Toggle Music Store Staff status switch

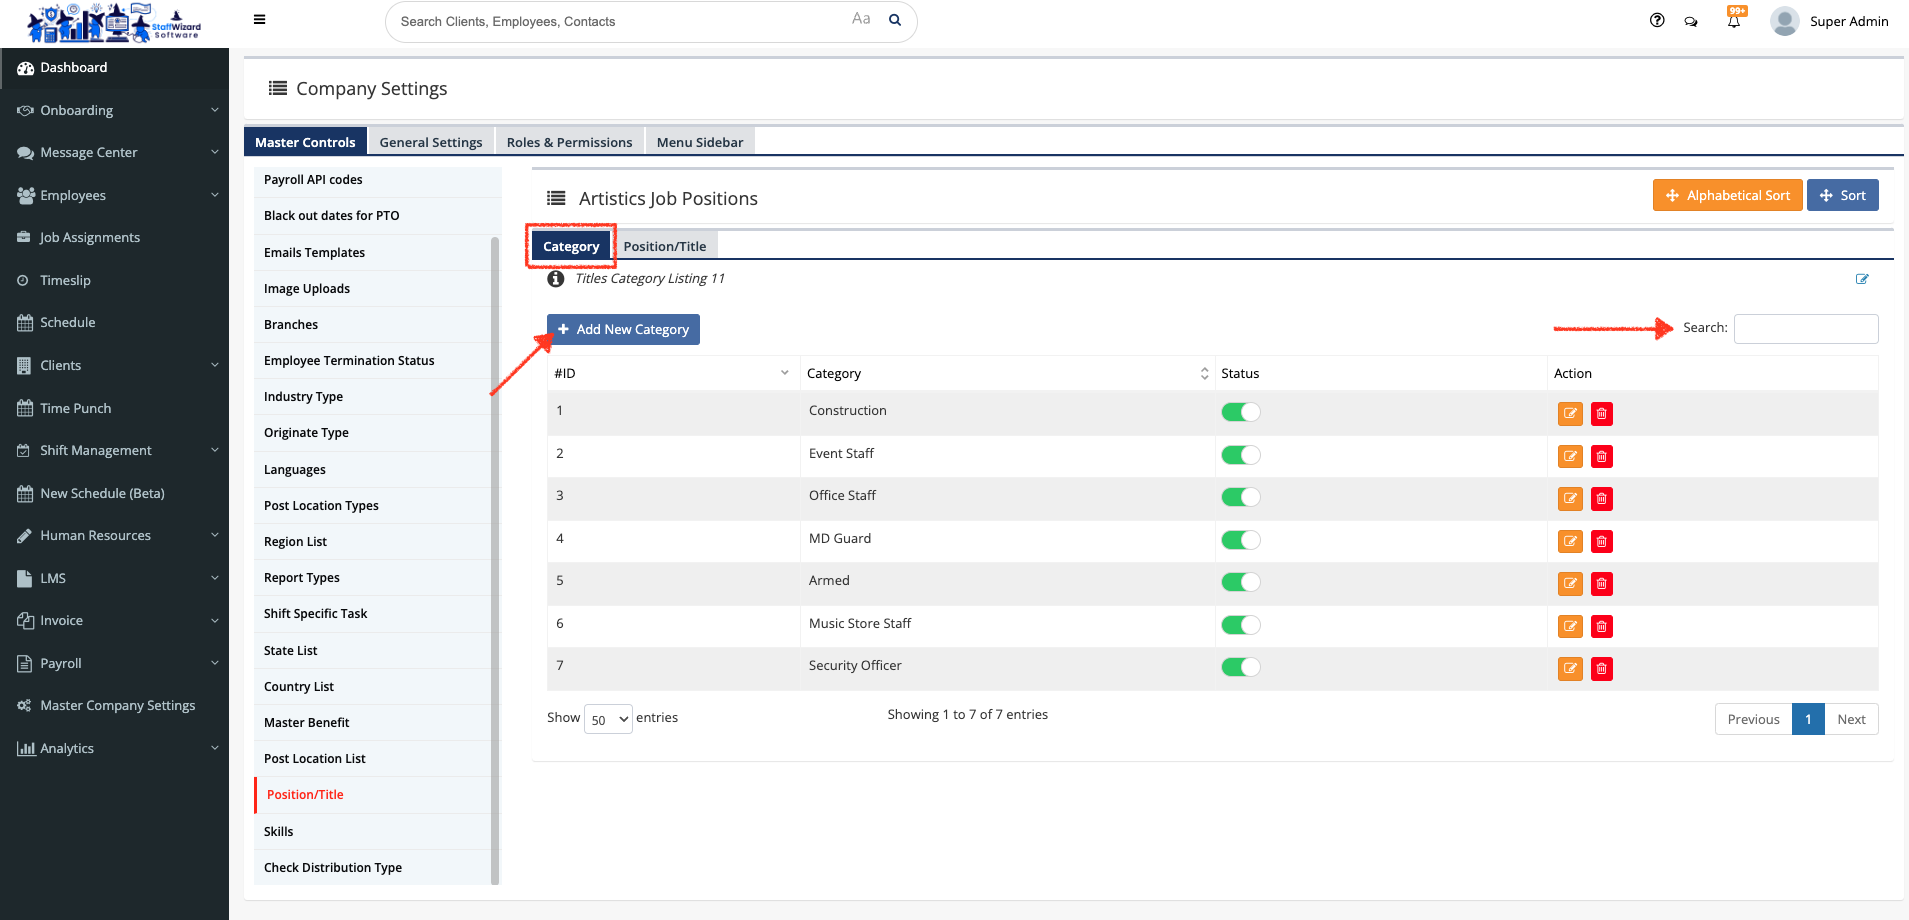coord(1241,625)
